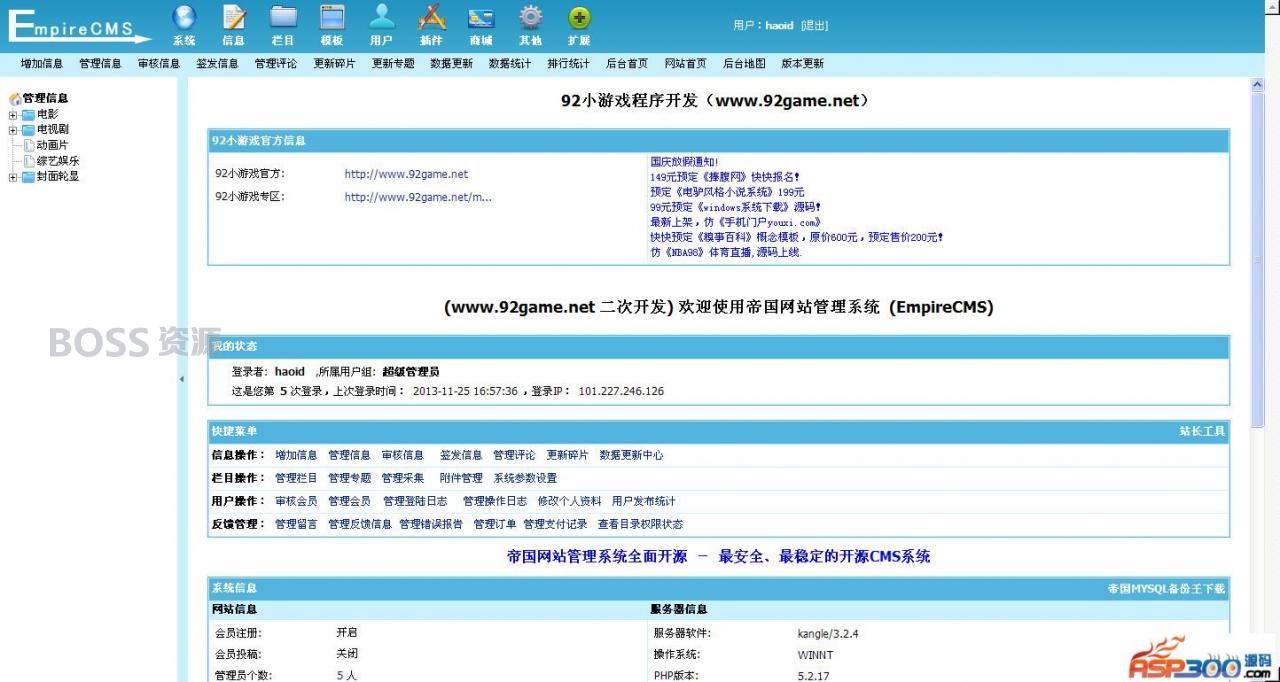Select 签发信息 in the top menu bar

point(217,63)
